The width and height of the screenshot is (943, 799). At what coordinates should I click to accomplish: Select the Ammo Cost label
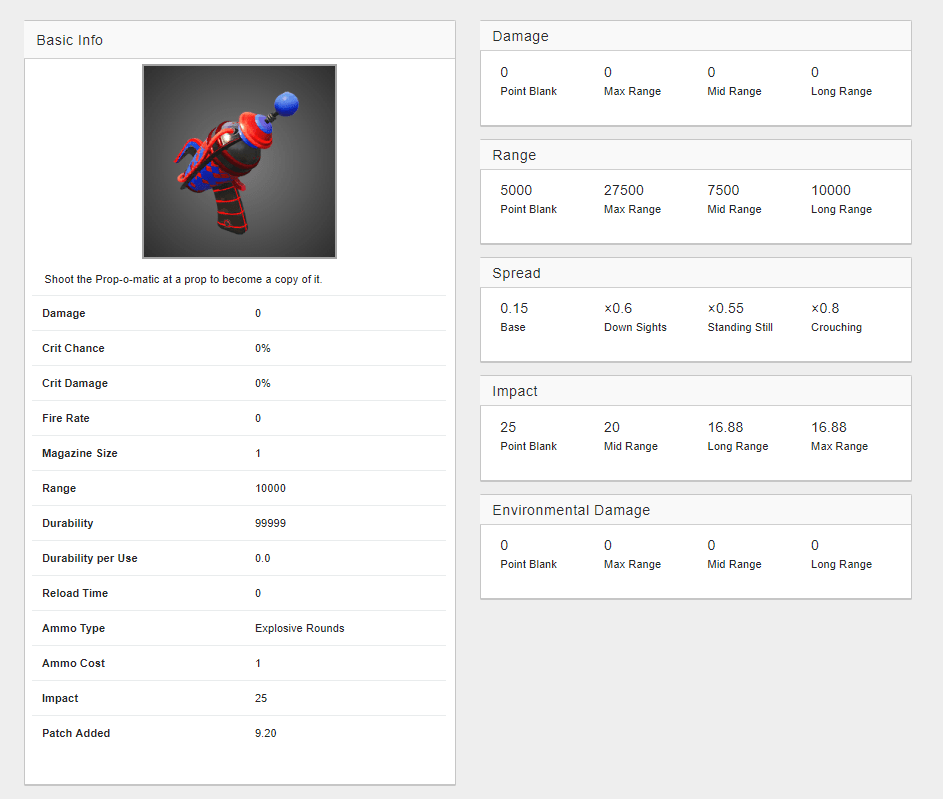click(73, 663)
